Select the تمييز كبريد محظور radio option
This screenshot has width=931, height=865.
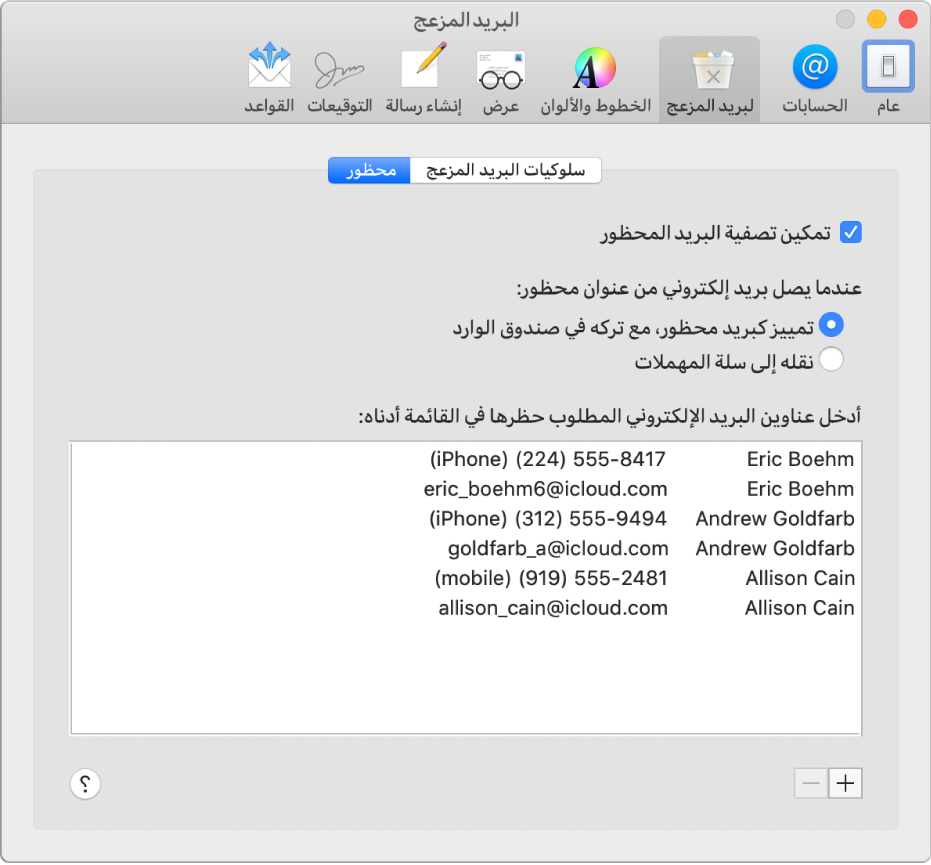tap(832, 324)
